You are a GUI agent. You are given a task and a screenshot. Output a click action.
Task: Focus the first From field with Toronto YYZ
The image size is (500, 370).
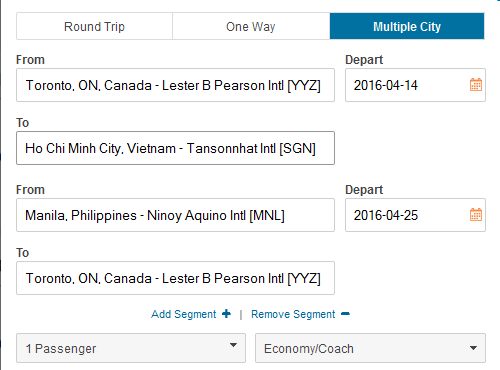point(175,85)
